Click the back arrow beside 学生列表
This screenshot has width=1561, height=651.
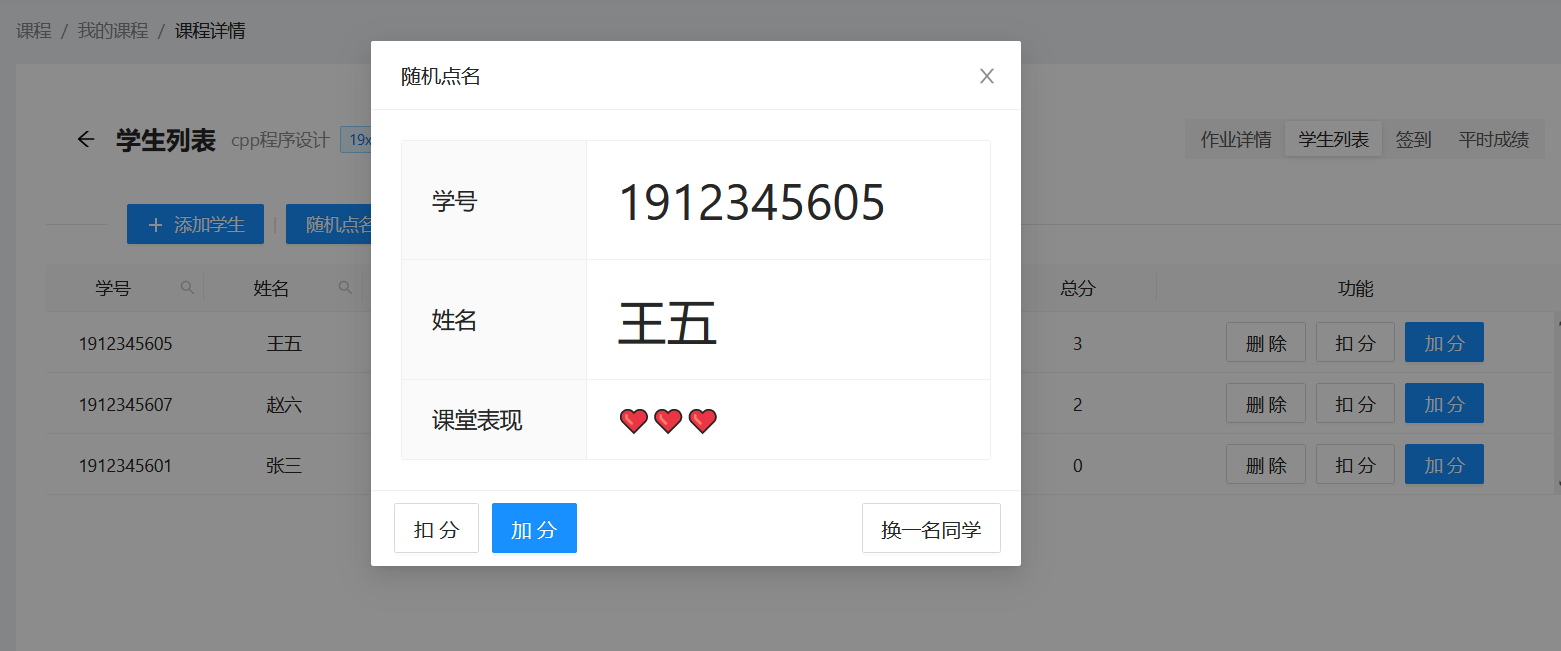(86, 140)
